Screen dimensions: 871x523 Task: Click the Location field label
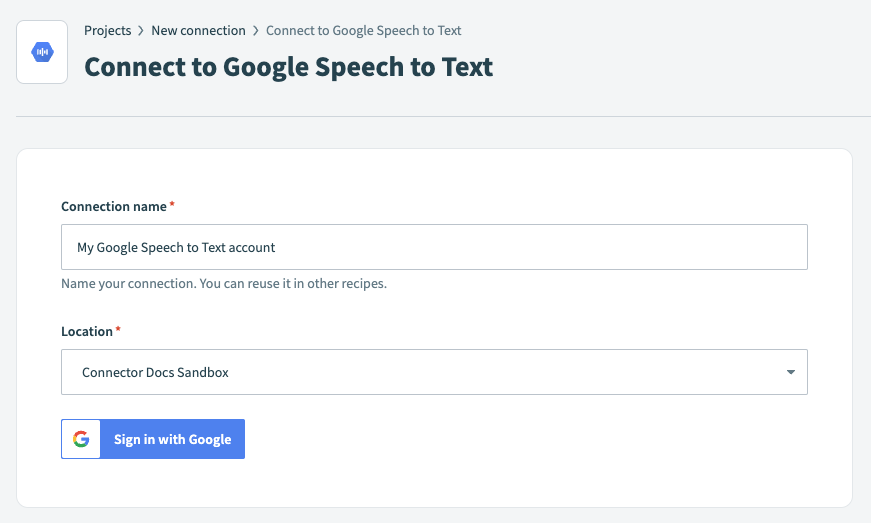pos(87,331)
